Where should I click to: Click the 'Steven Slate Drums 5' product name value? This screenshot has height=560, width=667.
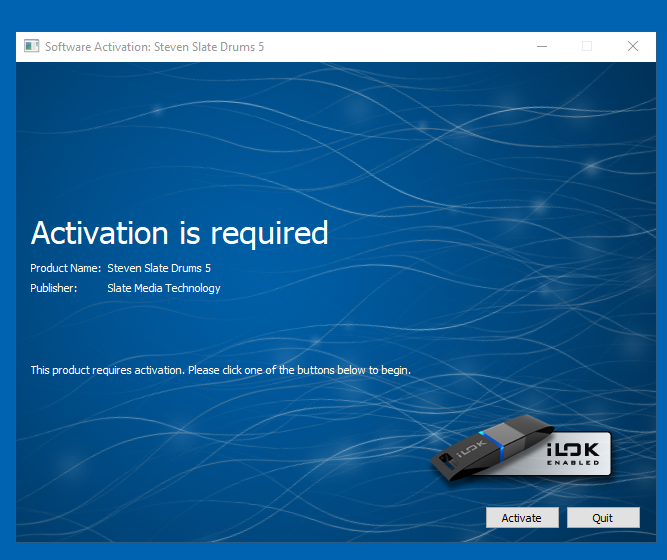pos(159,268)
